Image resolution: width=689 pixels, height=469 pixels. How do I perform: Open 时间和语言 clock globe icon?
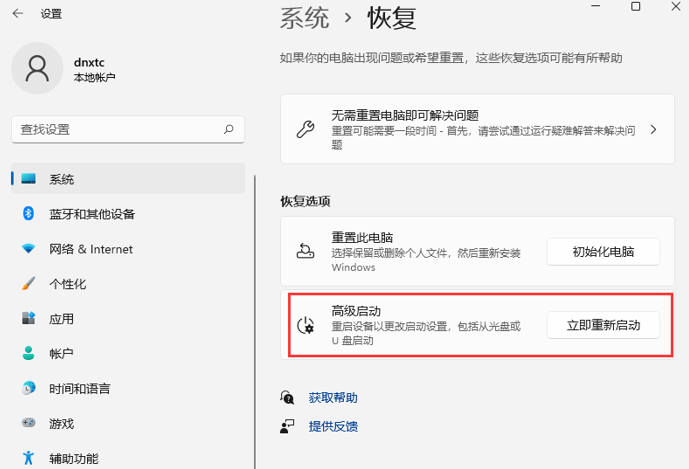click(x=29, y=388)
